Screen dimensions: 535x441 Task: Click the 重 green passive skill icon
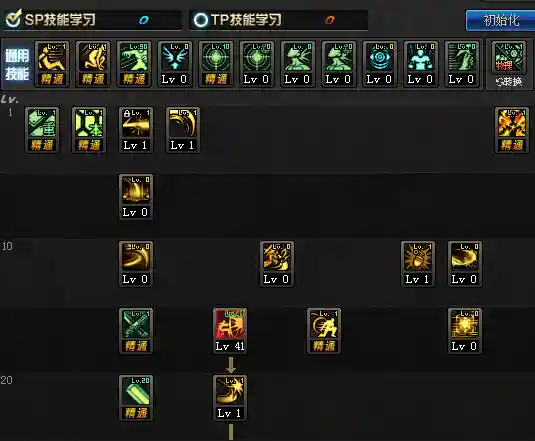pyautogui.click(x=42, y=130)
